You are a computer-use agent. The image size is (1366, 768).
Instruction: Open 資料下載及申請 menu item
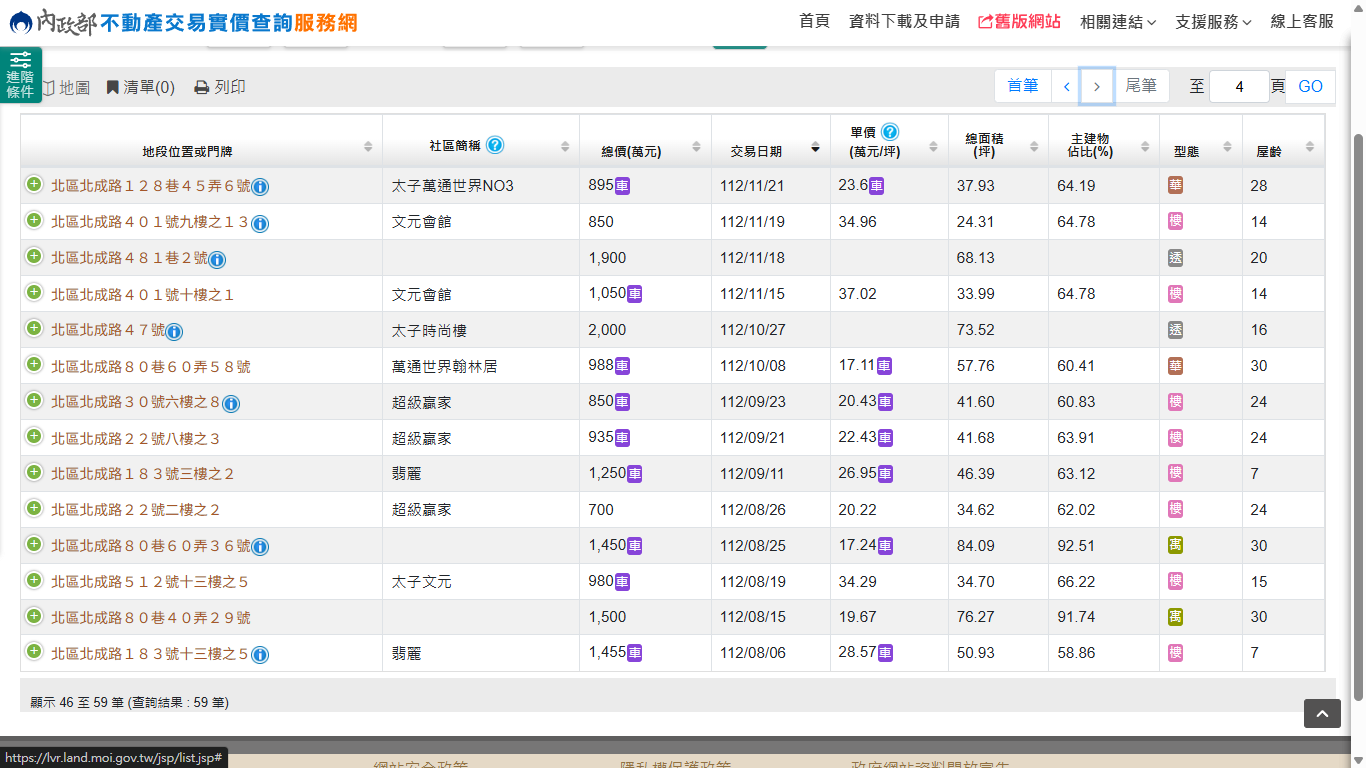point(904,21)
